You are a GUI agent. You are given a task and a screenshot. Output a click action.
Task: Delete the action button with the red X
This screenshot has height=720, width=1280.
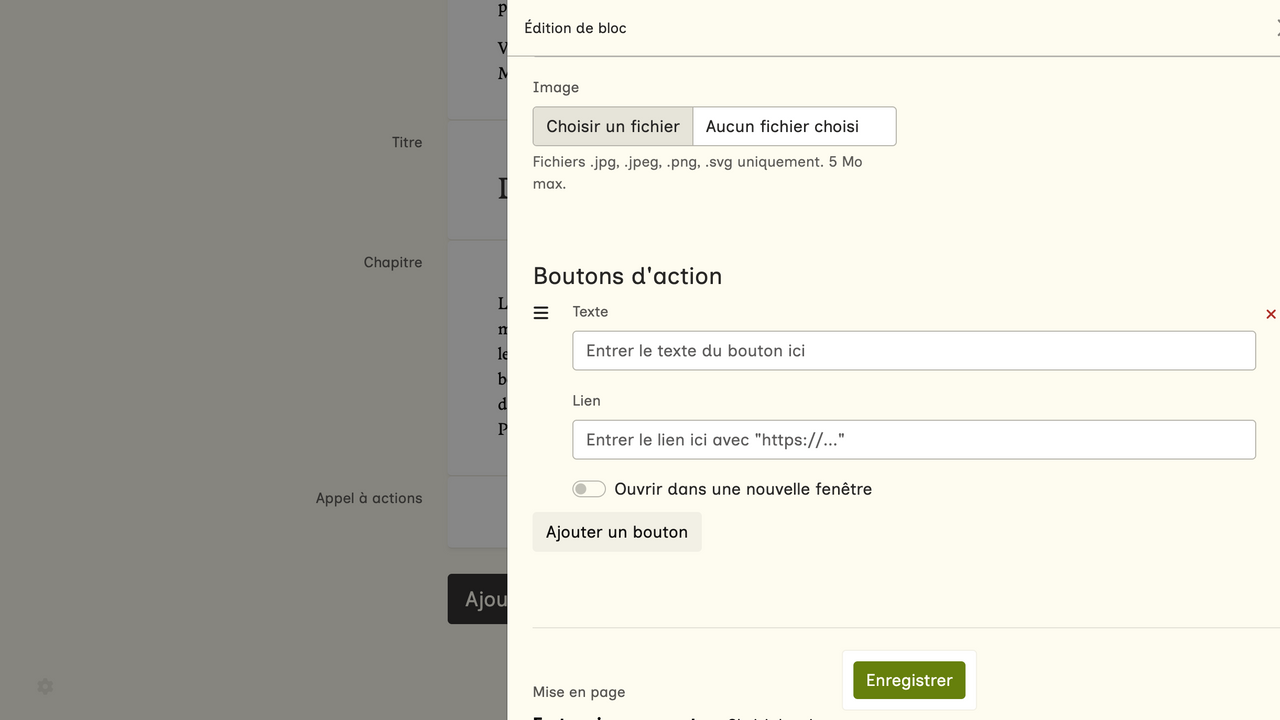point(1270,314)
